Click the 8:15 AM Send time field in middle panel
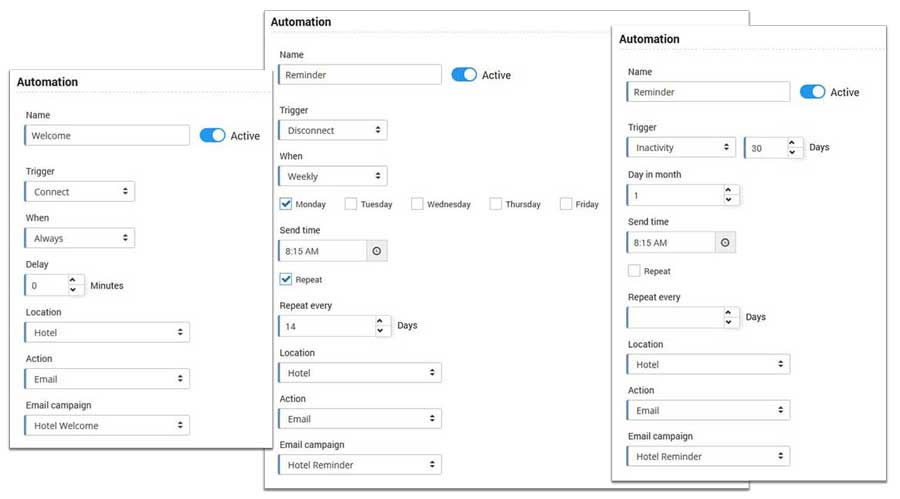Viewport: 900px width, 499px height. coord(322,251)
